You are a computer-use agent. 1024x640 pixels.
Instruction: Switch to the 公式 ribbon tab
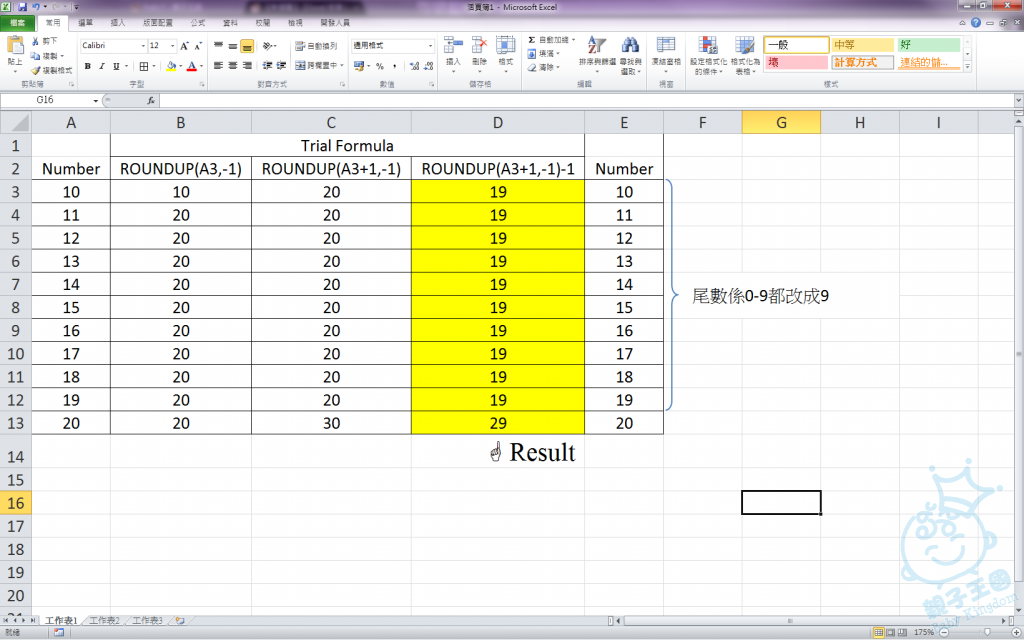pos(198,22)
